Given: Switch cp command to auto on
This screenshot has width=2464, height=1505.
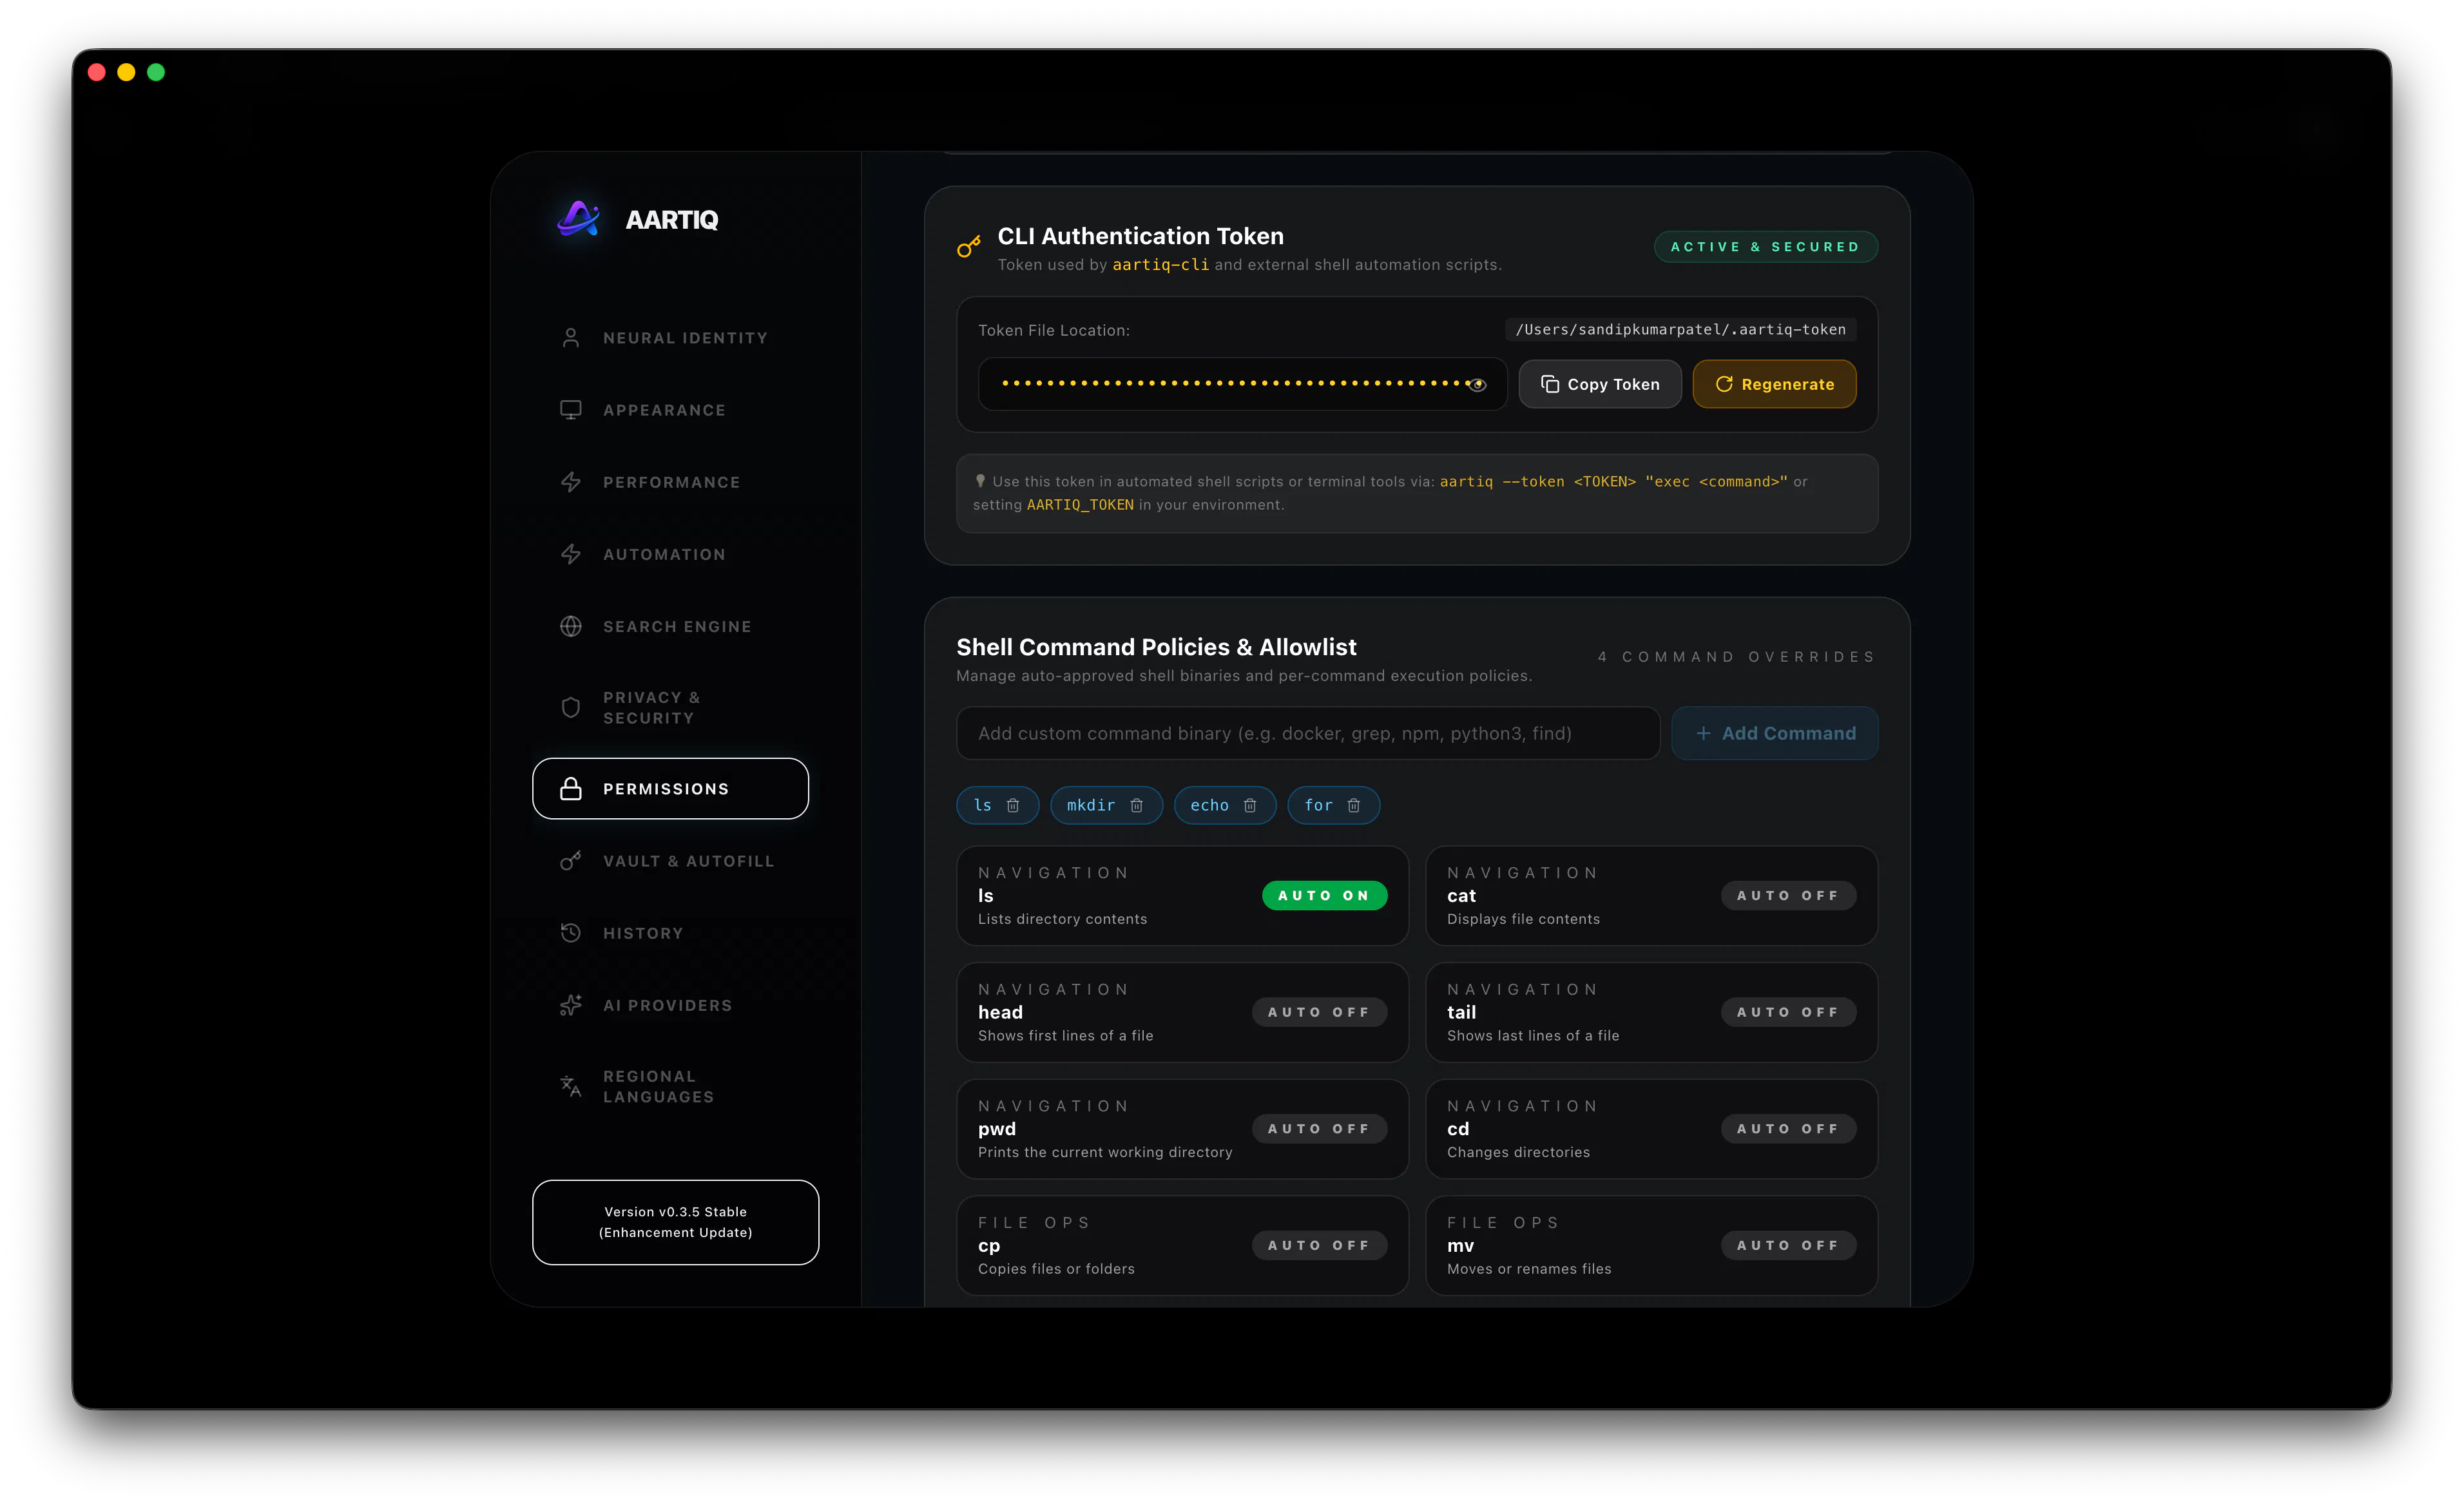Looking at the screenshot, I should pos(1319,1245).
